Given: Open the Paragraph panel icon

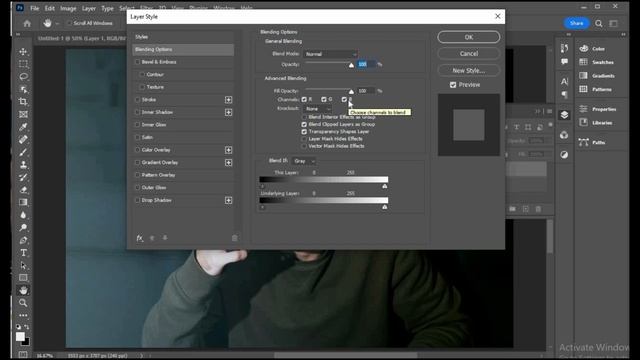Looking at the screenshot, I should pyautogui.click(x=564, y=95).
